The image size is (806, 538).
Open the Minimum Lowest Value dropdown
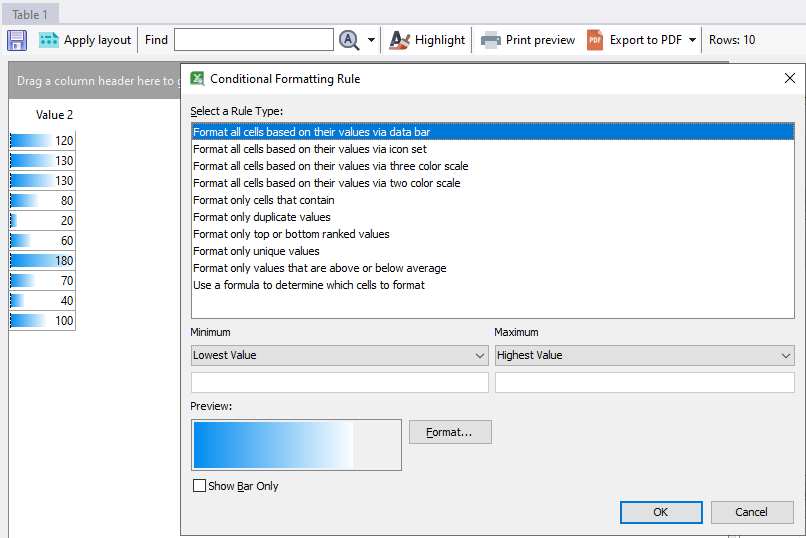pyautogui.click(x=339, y=355)
